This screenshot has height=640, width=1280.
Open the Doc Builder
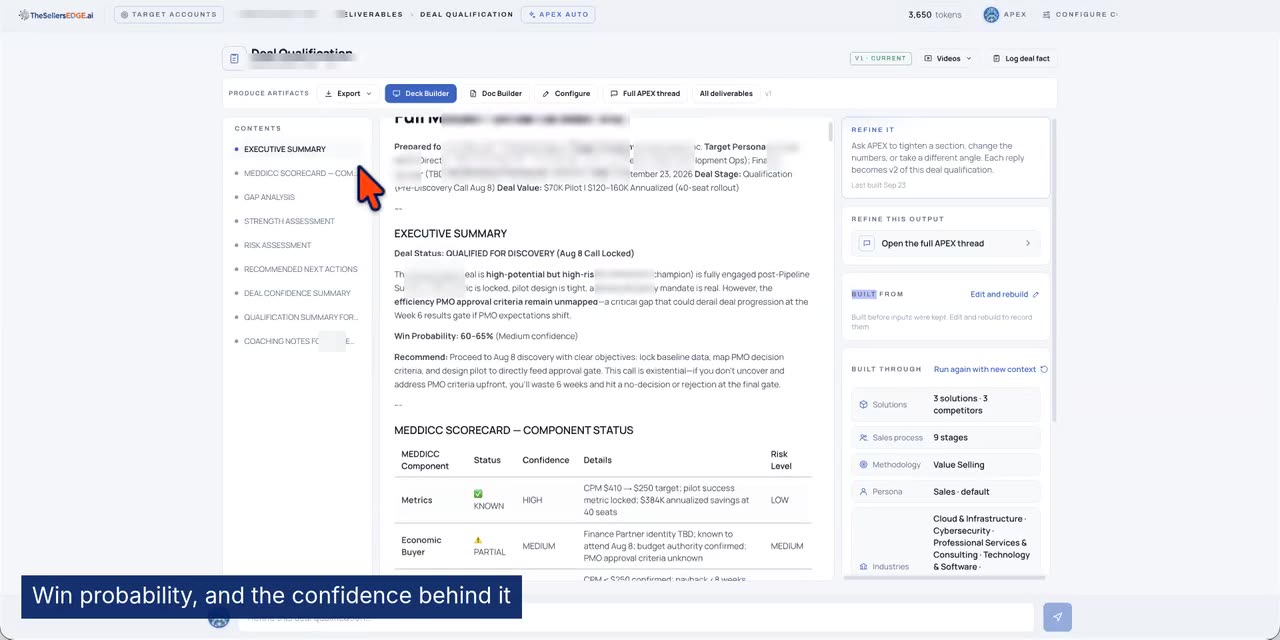tap(496, 93)
